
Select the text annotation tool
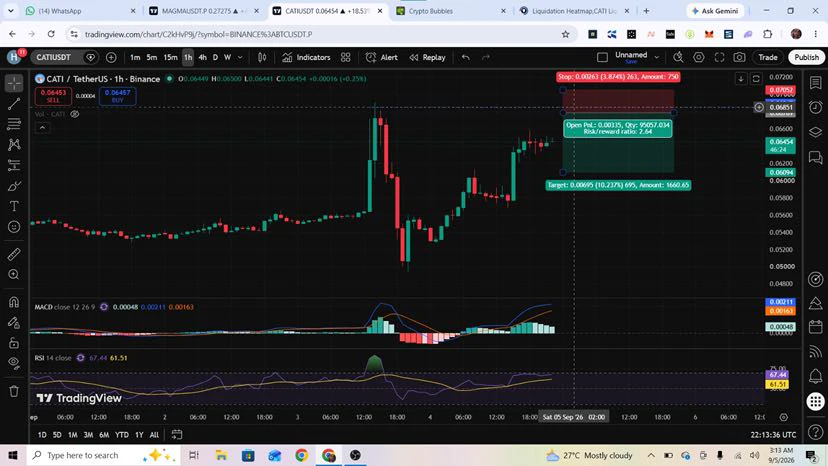14,206
